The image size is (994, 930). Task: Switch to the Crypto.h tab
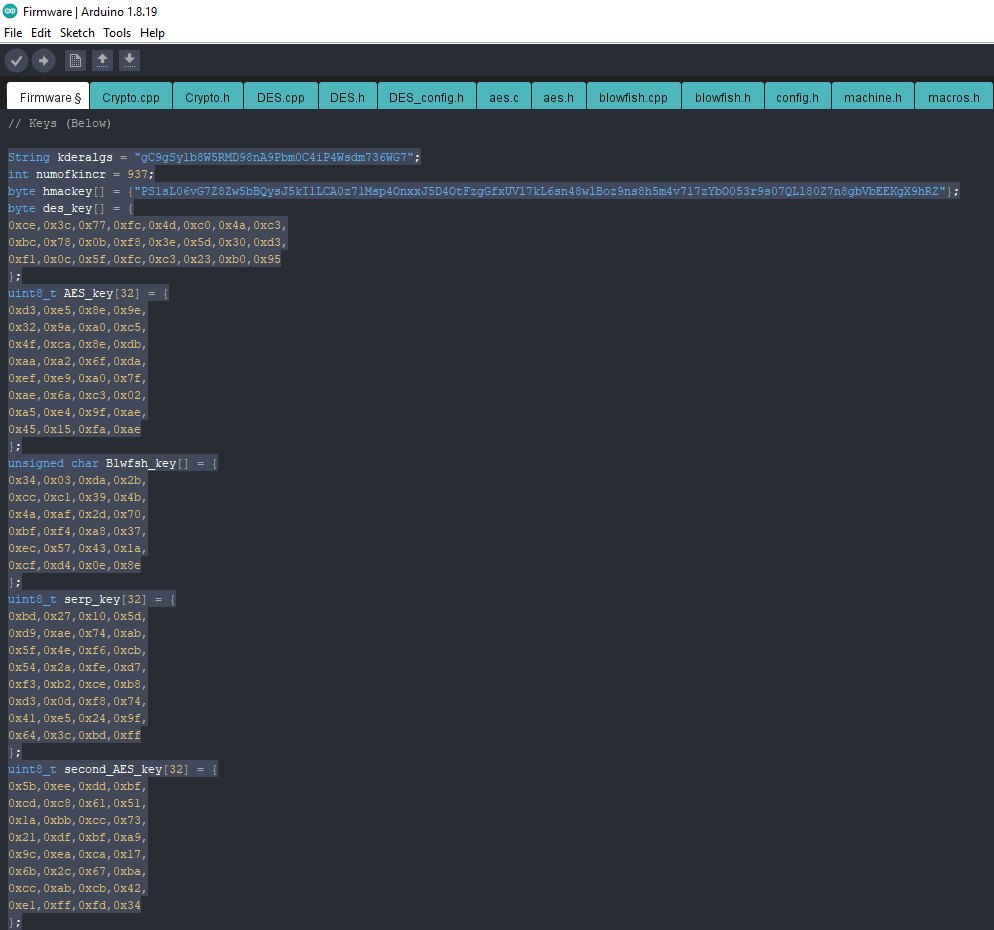(x=207, y=96)
